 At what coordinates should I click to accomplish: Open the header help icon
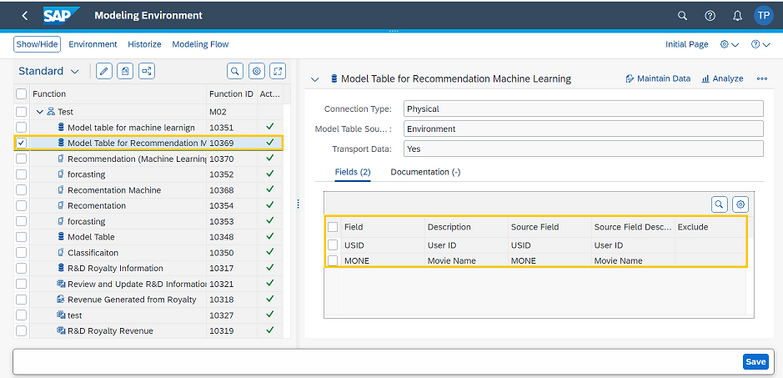coord(710,16)
